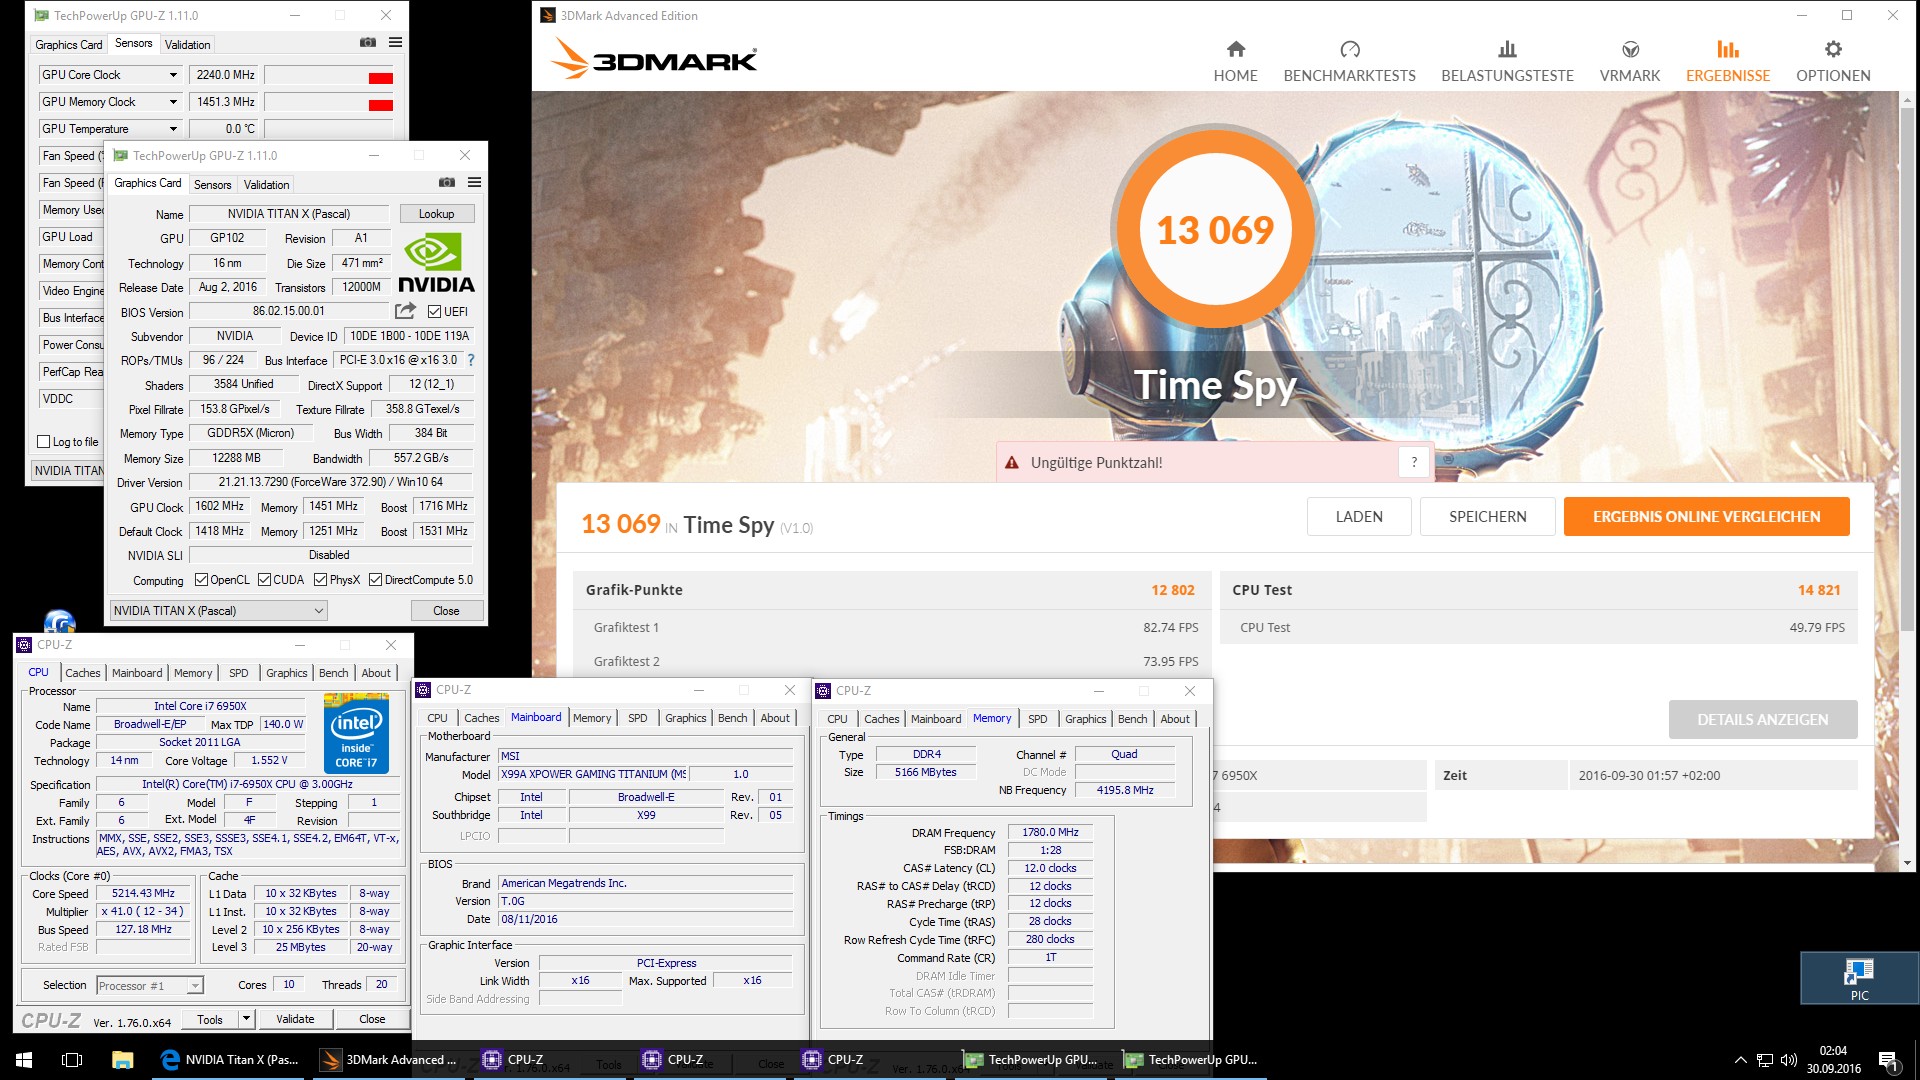Click the GPU Temperature sensor graph bar
The height and width of the screenshot is (1080, 1920).
(329, 130)
